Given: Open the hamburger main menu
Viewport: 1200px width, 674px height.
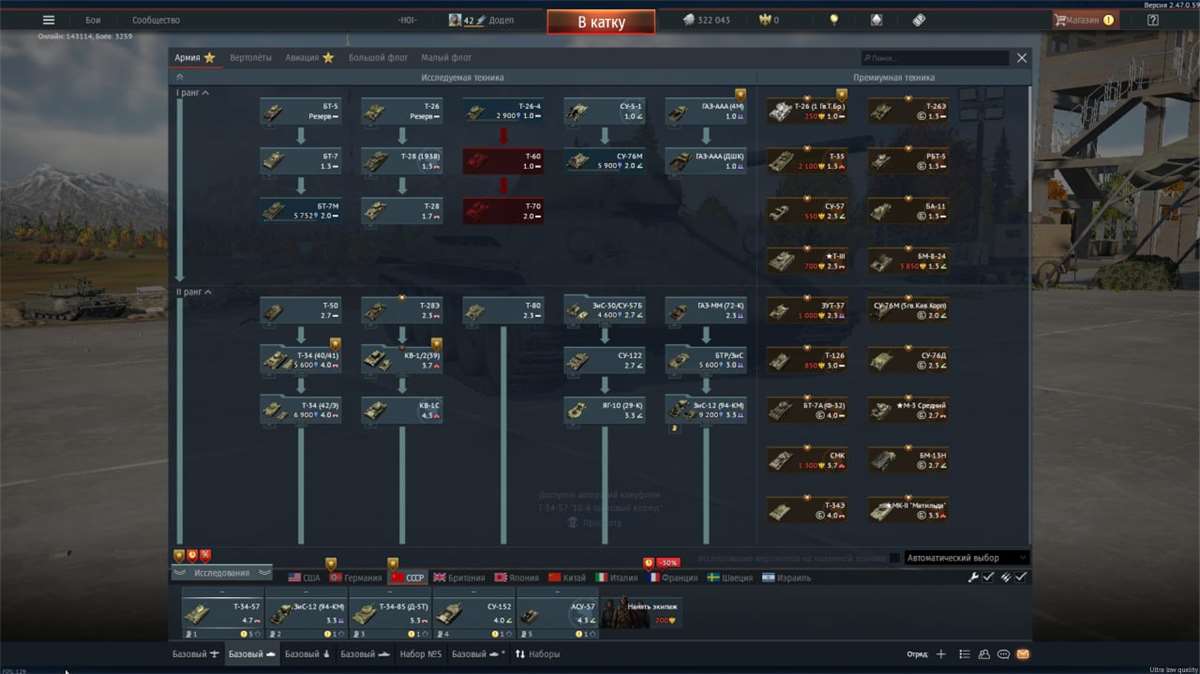Looking at the screenshot, I should pyautogui.click(x=48, y=20).
